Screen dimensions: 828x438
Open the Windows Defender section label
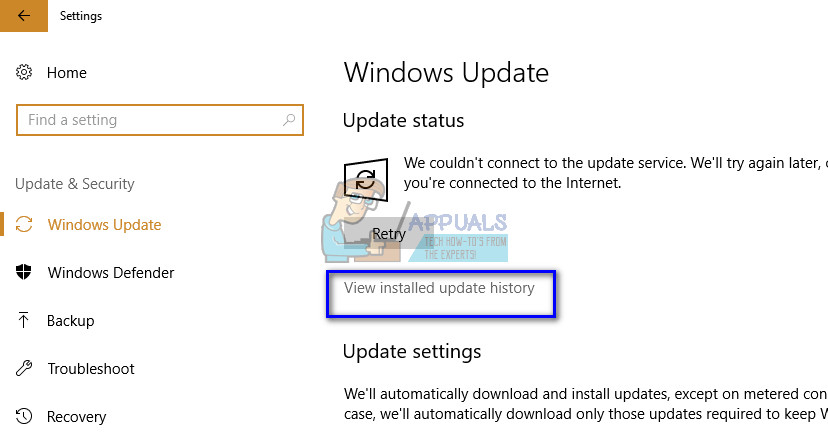pyautogui.click(x=111, y=273)
